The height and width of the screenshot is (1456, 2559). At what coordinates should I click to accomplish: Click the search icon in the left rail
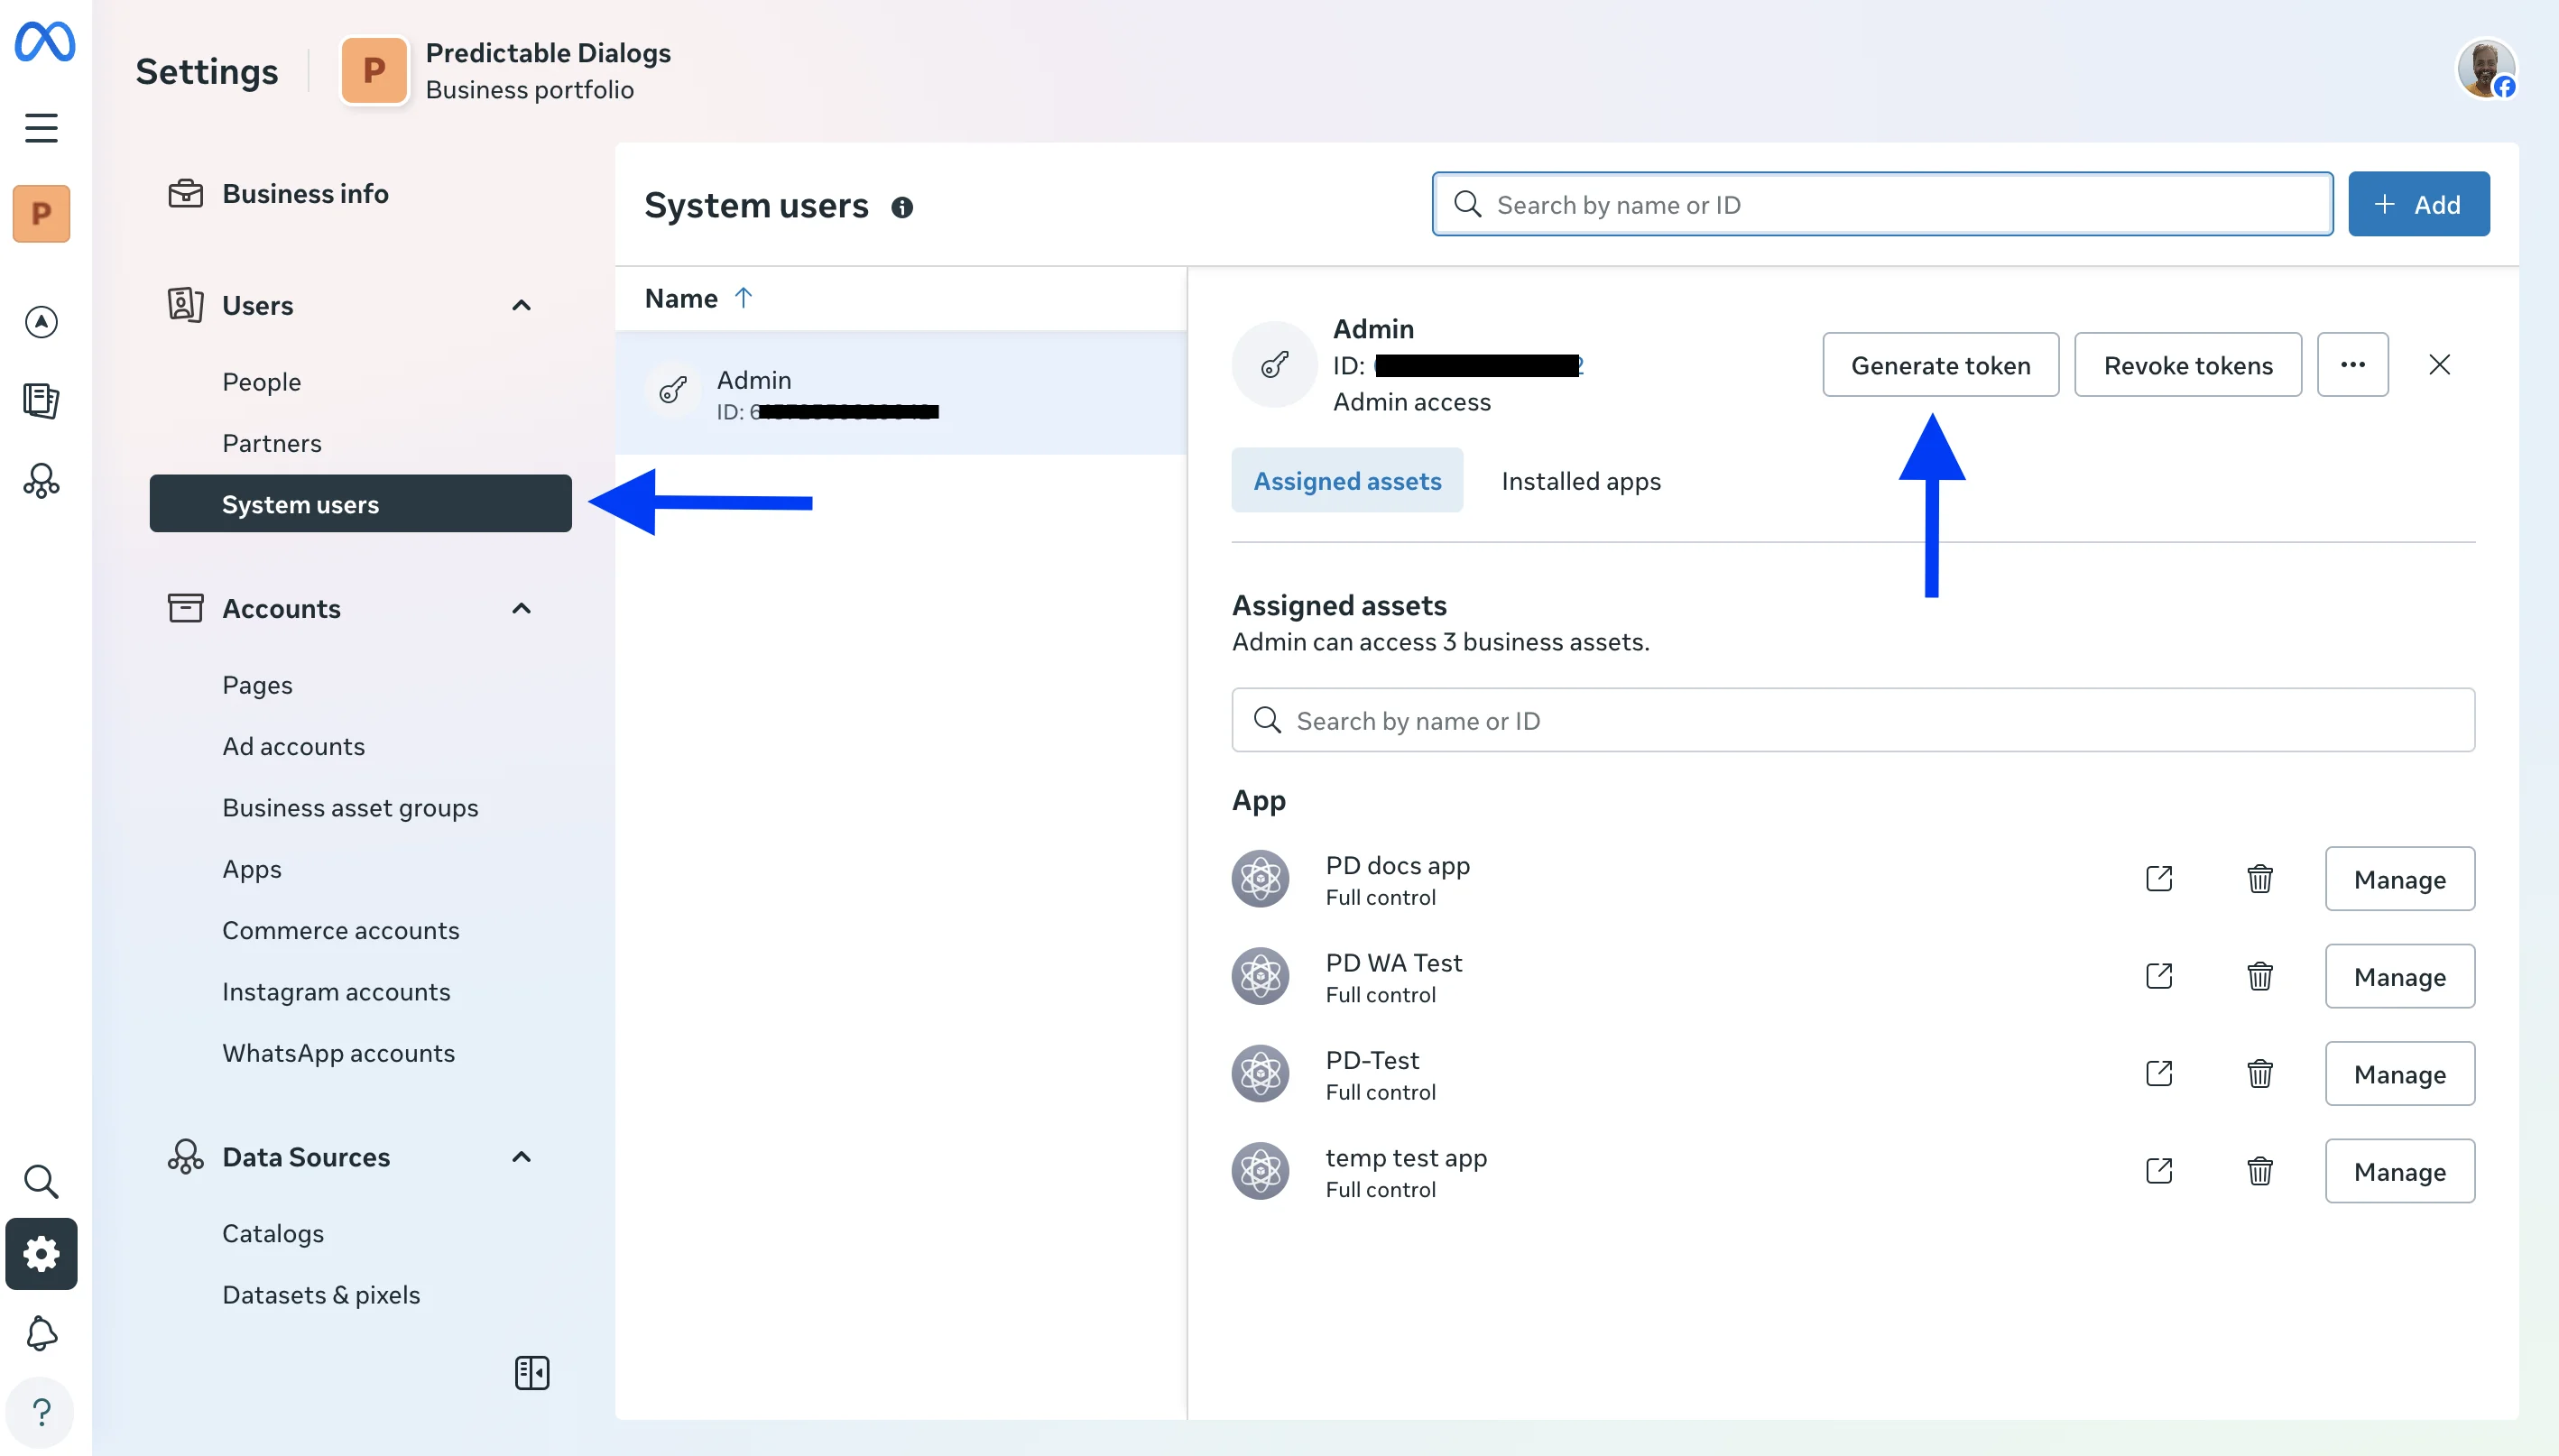pyautogui.click(x=41, y=1181)
